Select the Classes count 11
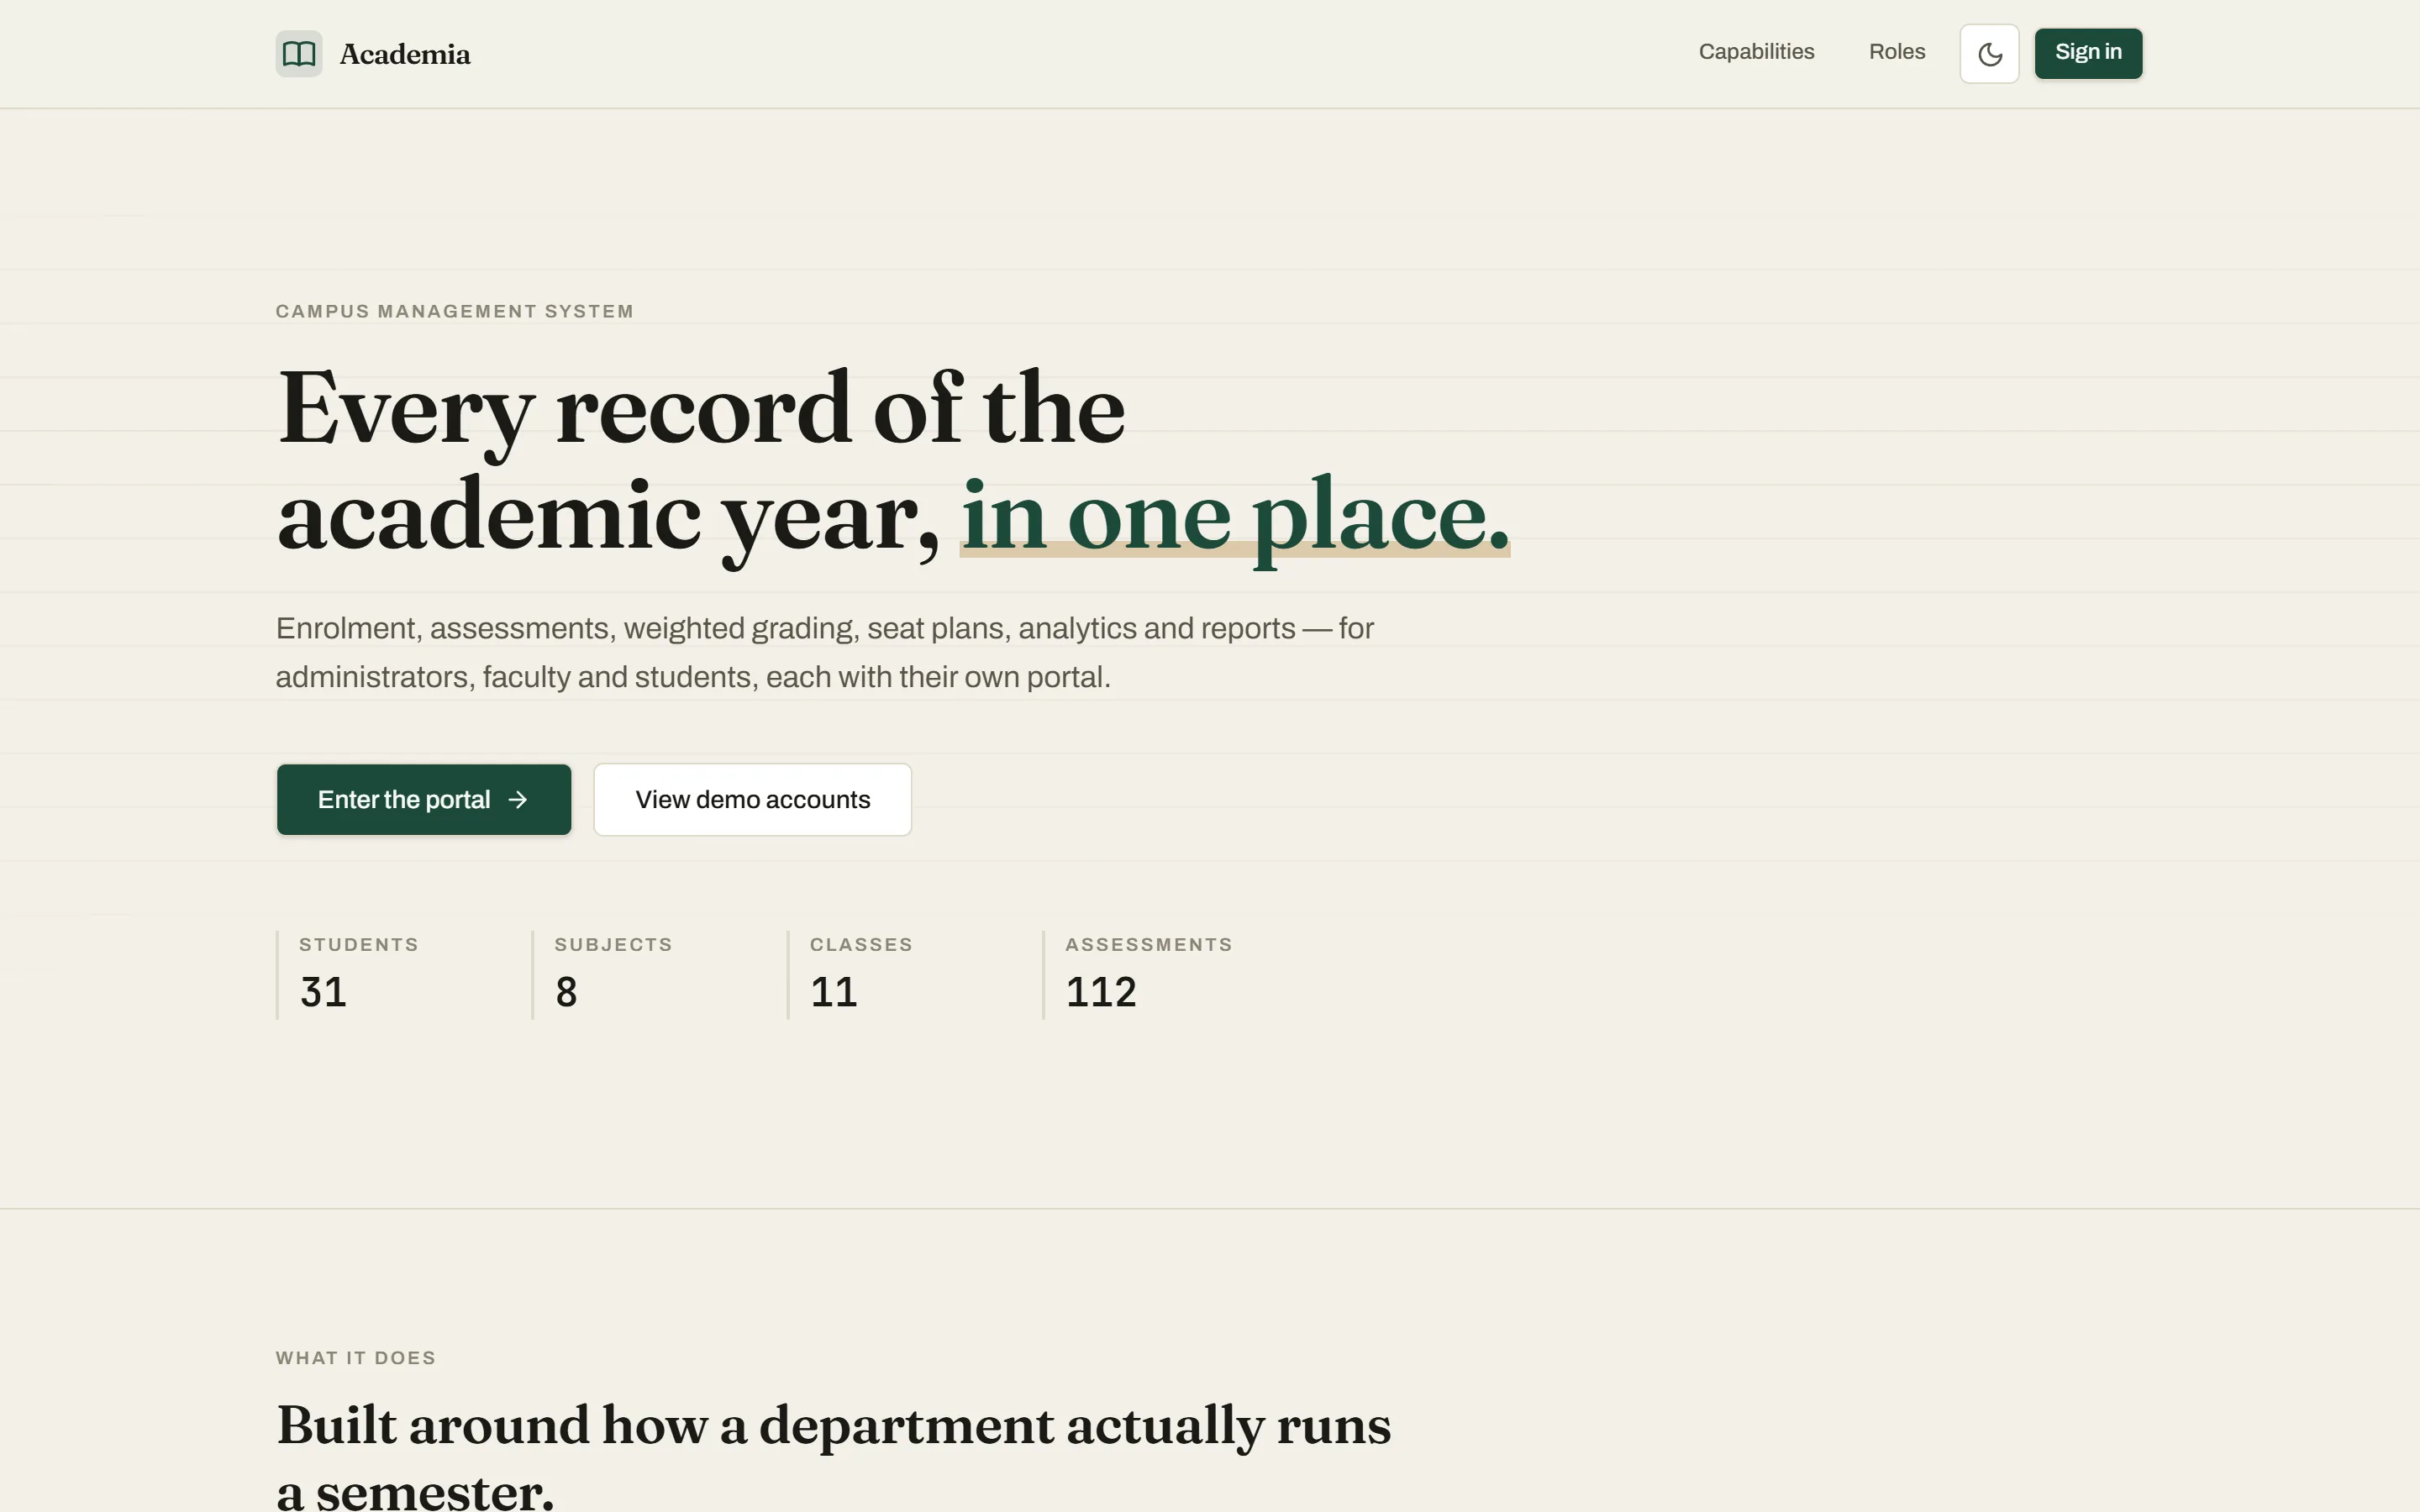Screen dimensions: 2420x1512 833,992
